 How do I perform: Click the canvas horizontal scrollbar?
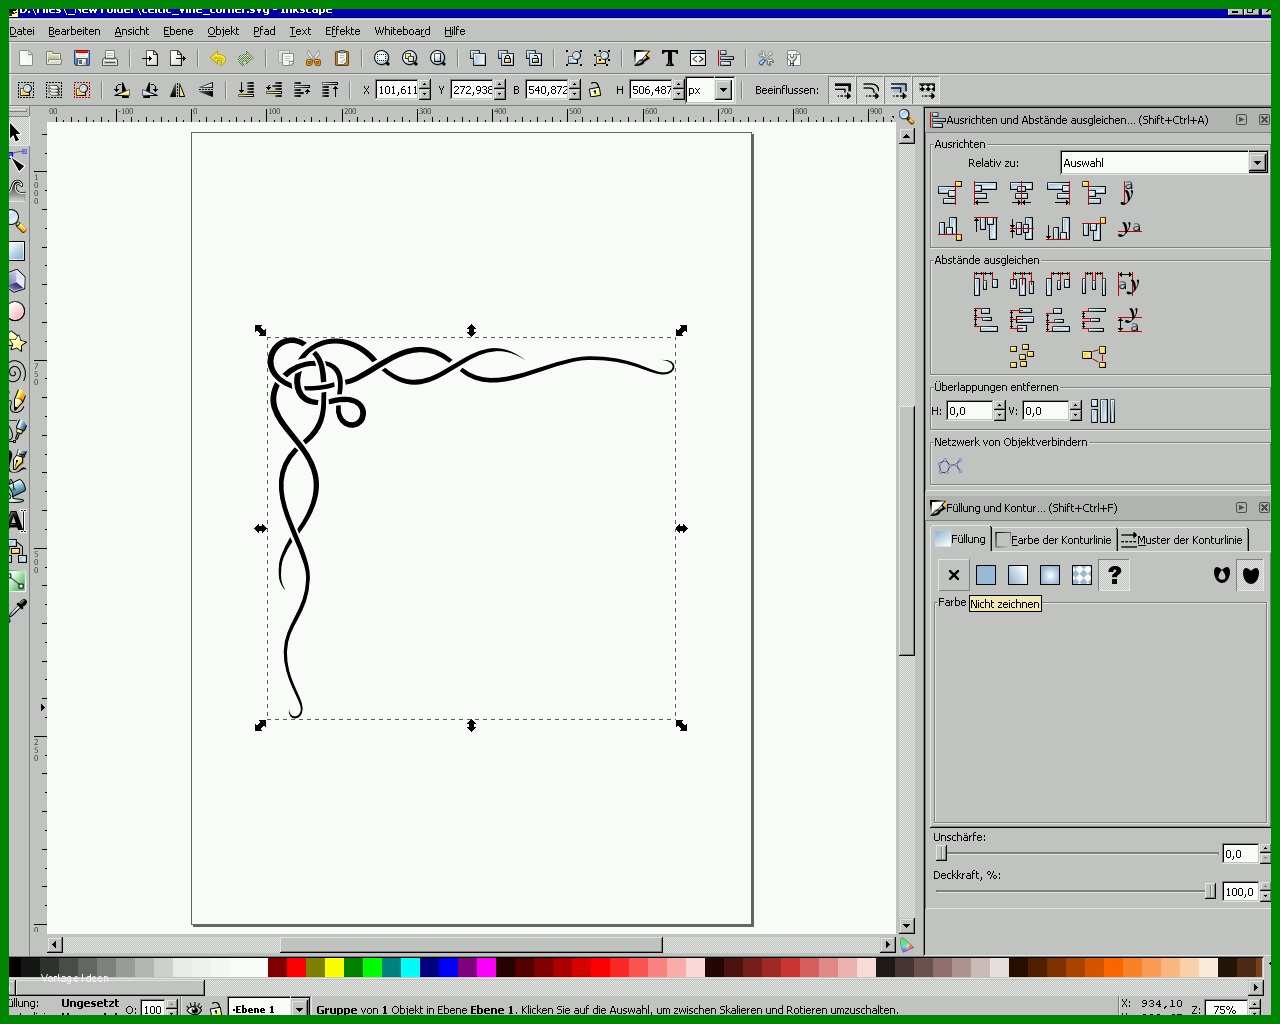coord(471,944)
